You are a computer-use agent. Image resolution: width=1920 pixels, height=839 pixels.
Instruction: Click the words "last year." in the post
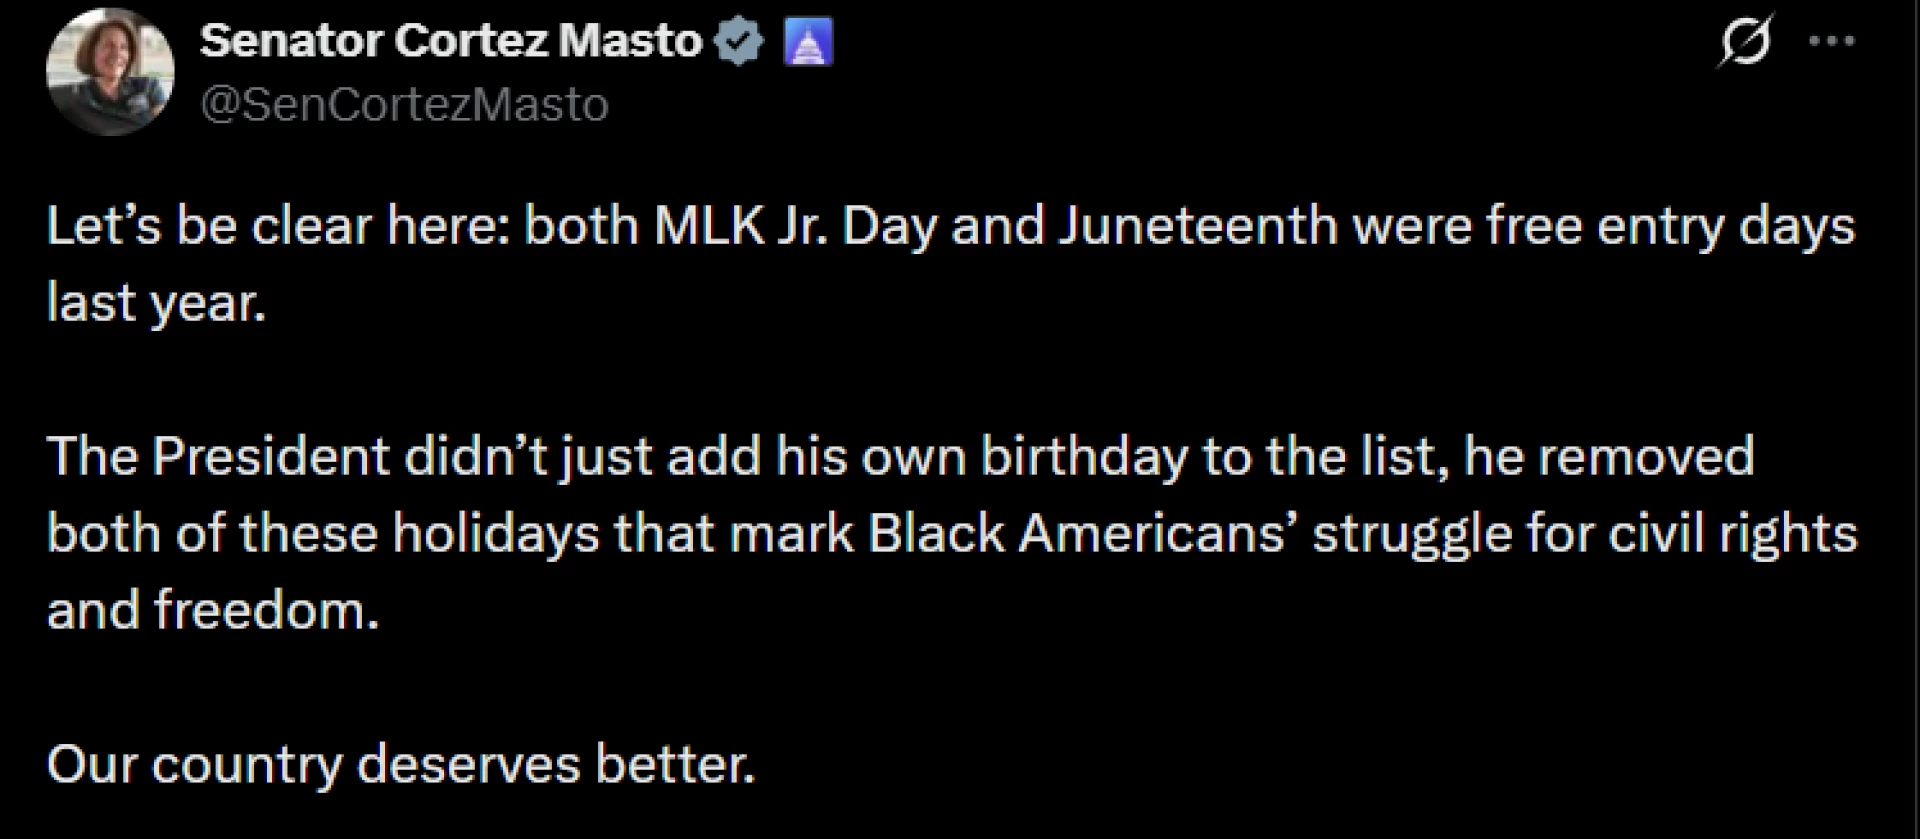pyautogui.click(x=157, y=302)
